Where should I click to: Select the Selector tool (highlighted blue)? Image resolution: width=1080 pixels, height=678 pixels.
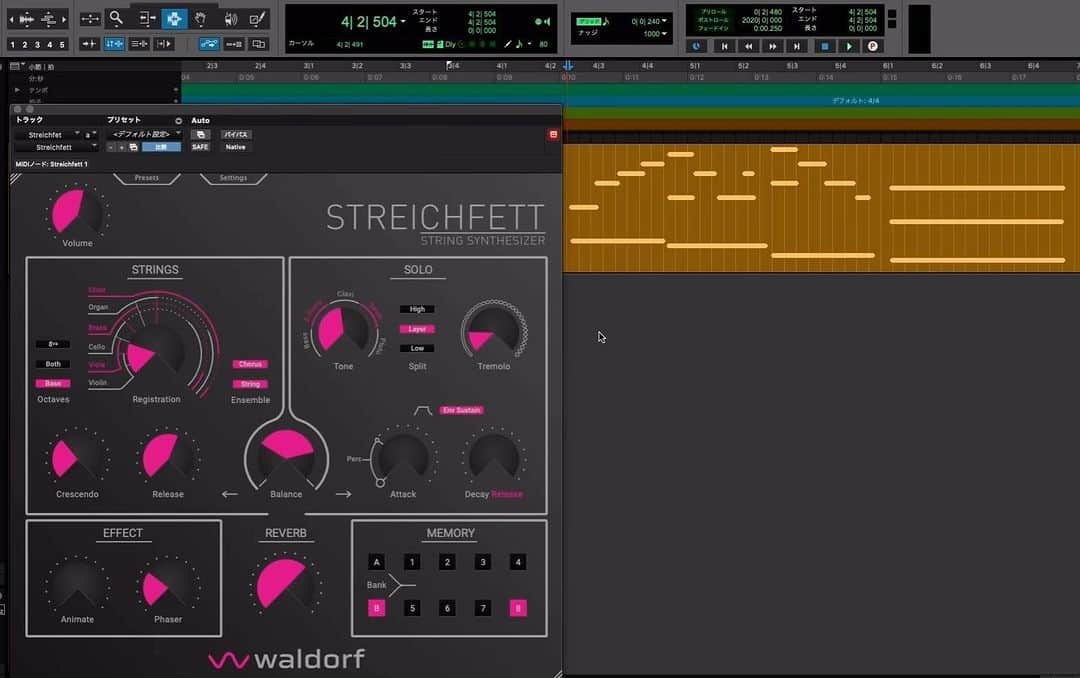[174, 19]
